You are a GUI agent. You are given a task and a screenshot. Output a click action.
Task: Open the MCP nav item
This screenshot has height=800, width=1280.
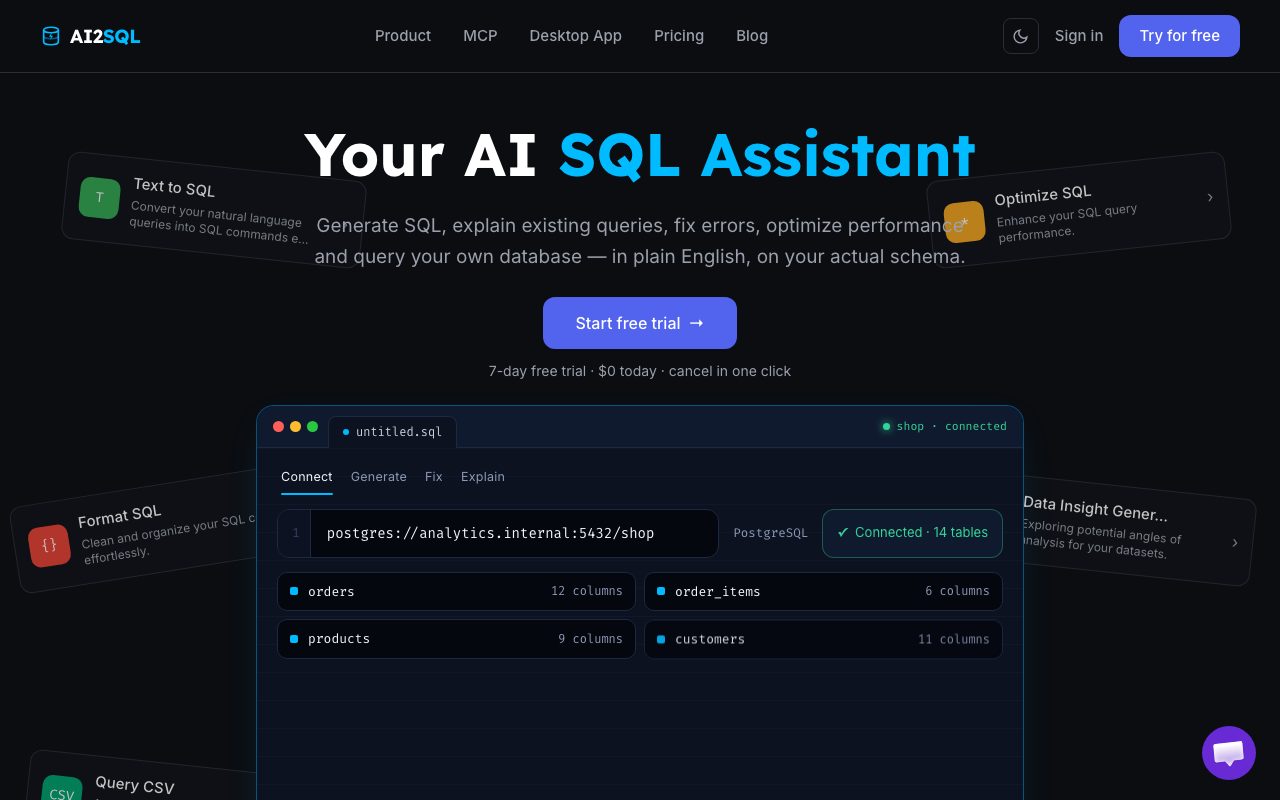pos(480,36)
